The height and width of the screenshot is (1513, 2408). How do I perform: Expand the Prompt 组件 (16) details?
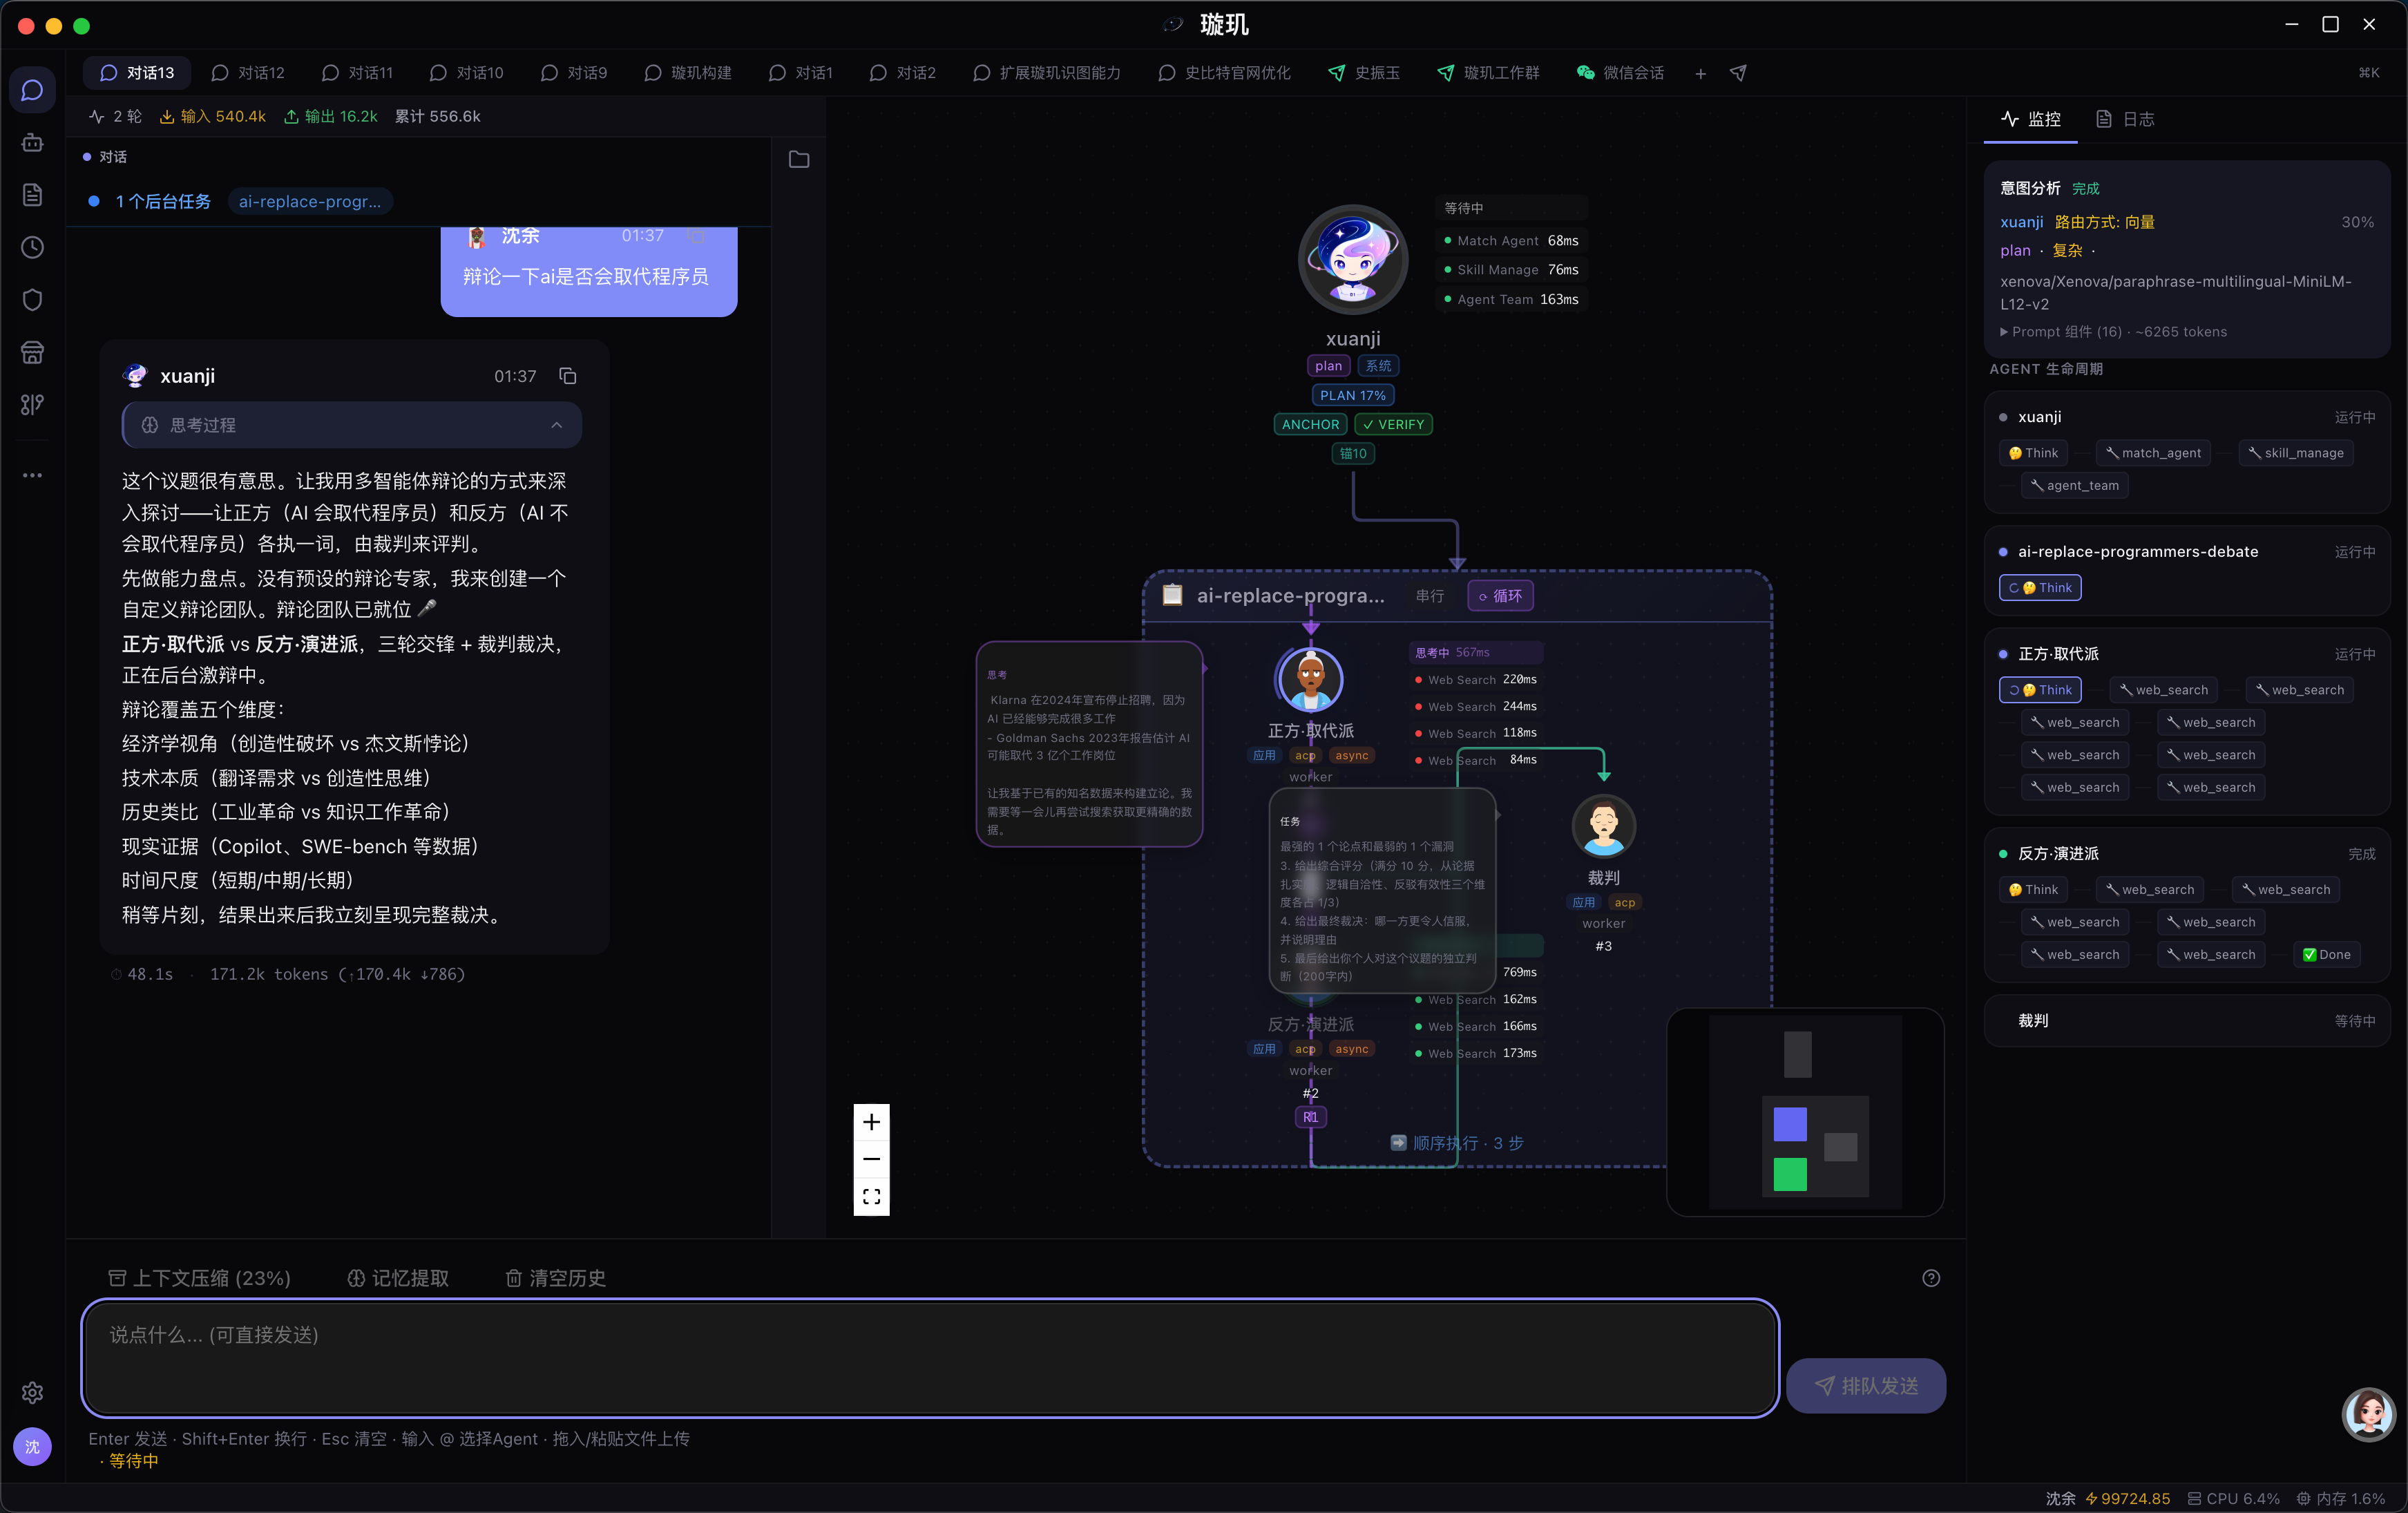coord(2113,332)
